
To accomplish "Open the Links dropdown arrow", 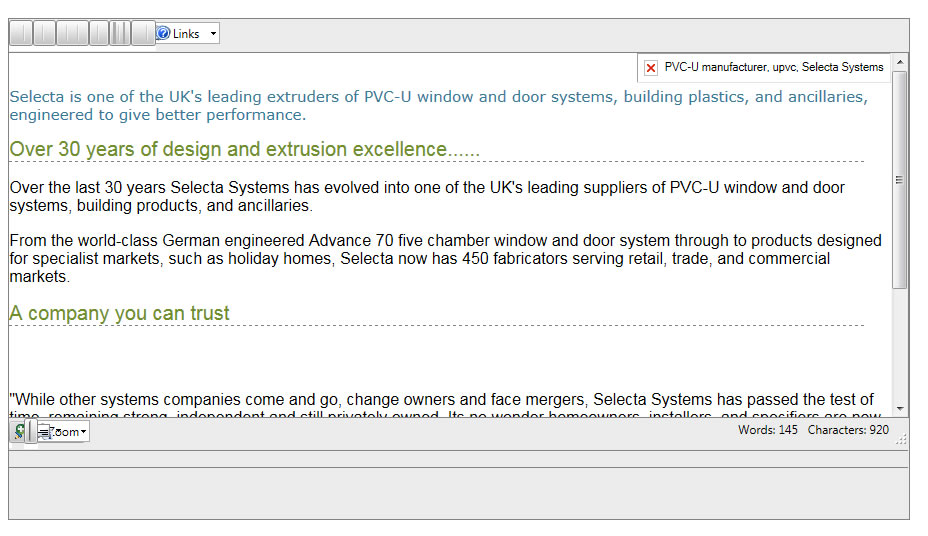I will tap(213, 34).
